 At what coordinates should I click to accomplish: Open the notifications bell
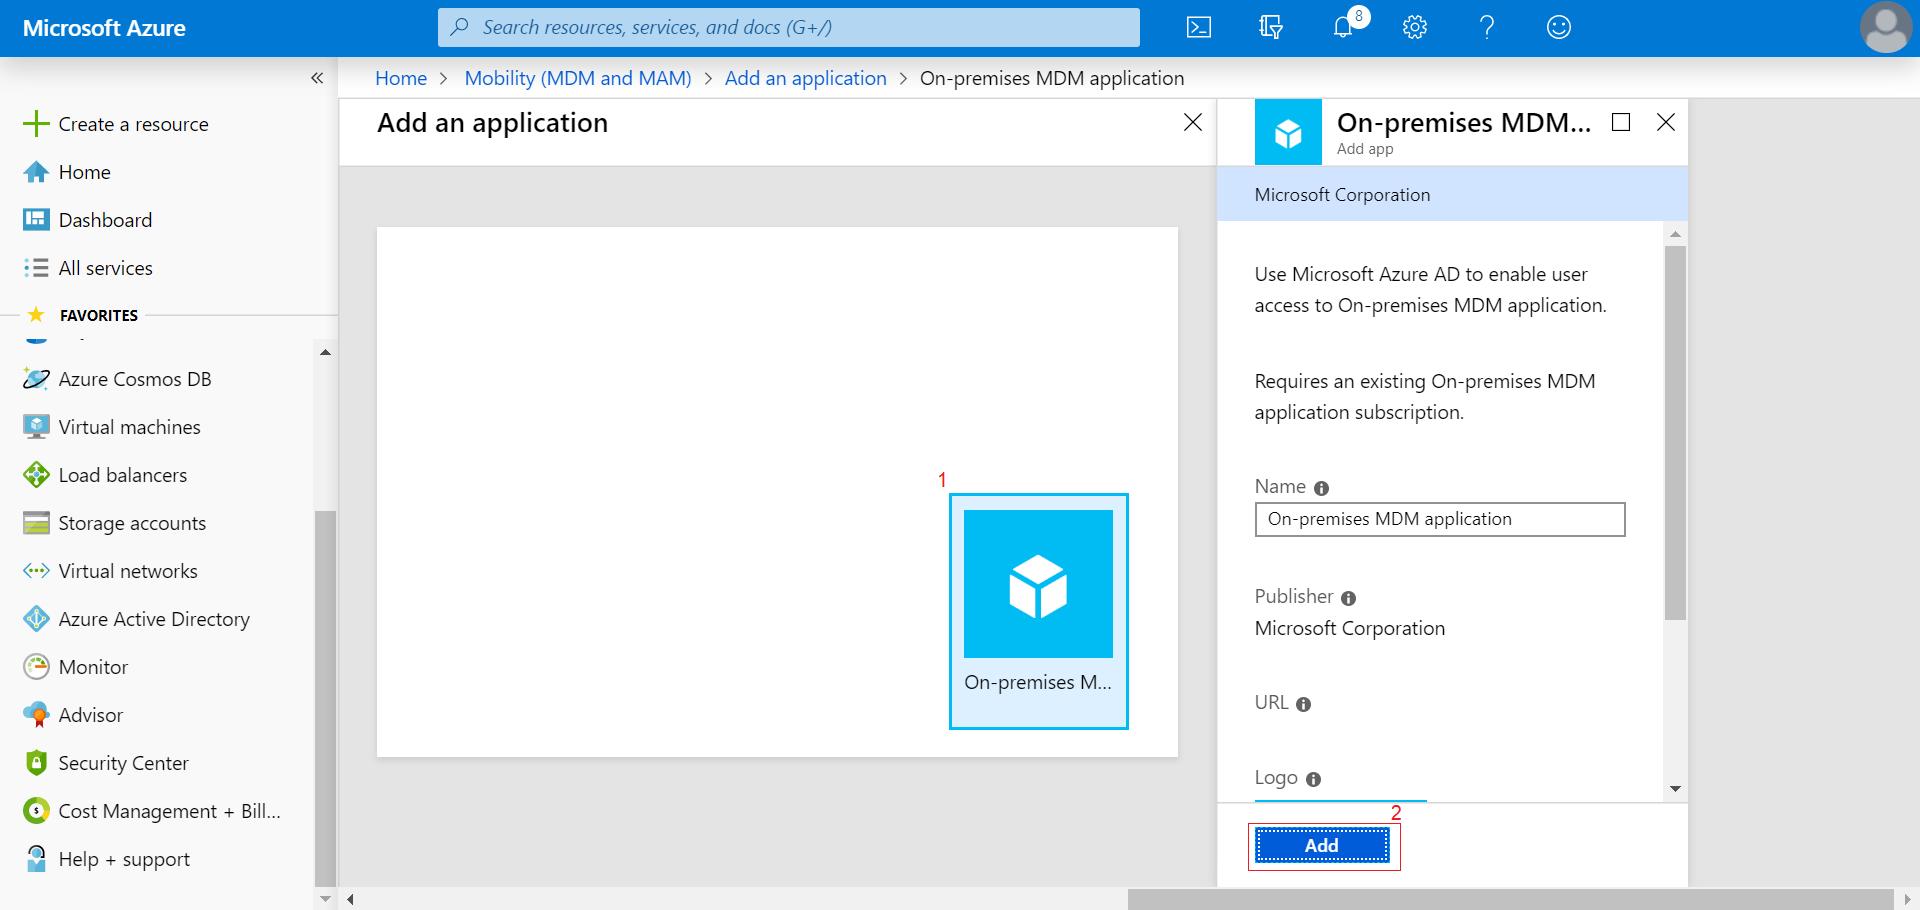coord(1343,27)
